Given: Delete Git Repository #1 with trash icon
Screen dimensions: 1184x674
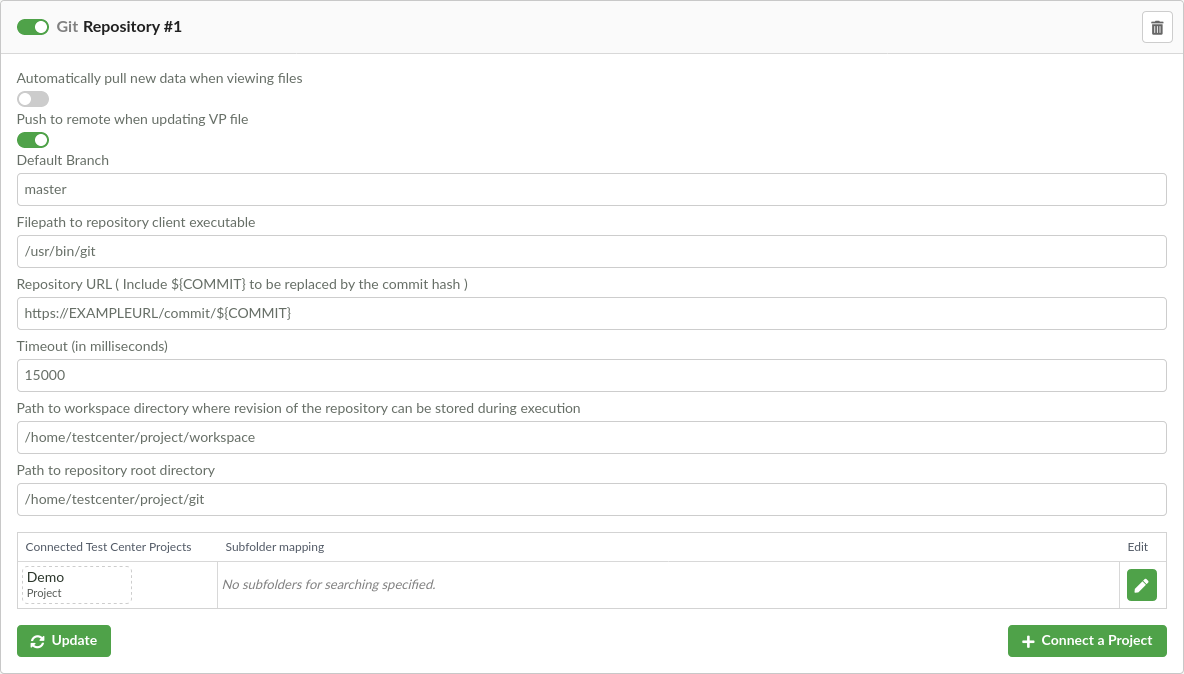Looking at the screenshot, I should pyautogui.click(x=1157, y=27).
